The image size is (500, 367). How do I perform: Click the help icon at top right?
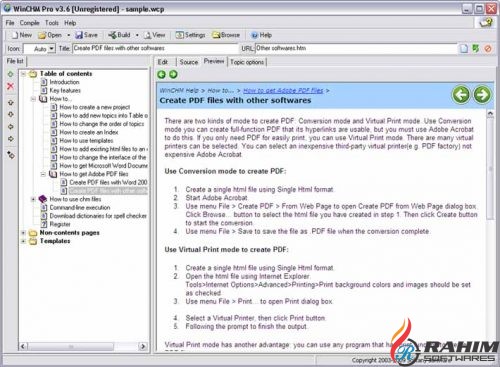tap(485, 22)
